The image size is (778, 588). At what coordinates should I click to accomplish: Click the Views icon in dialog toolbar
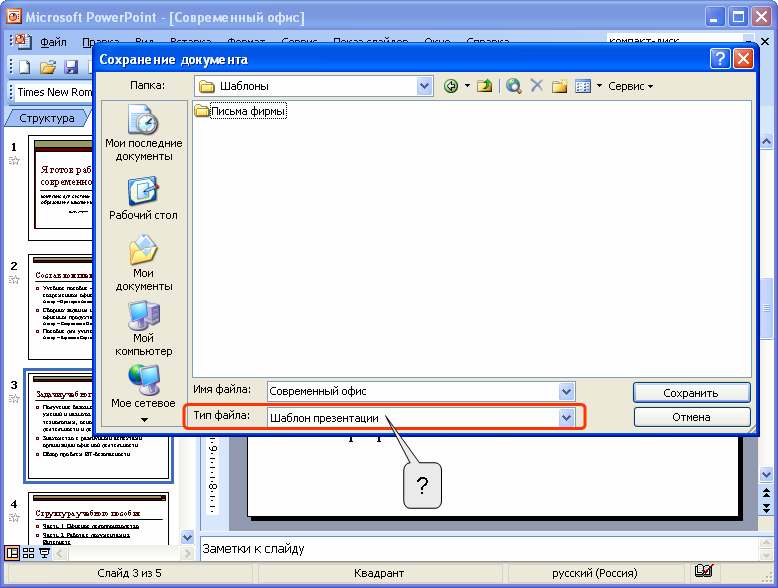[583, 86]
